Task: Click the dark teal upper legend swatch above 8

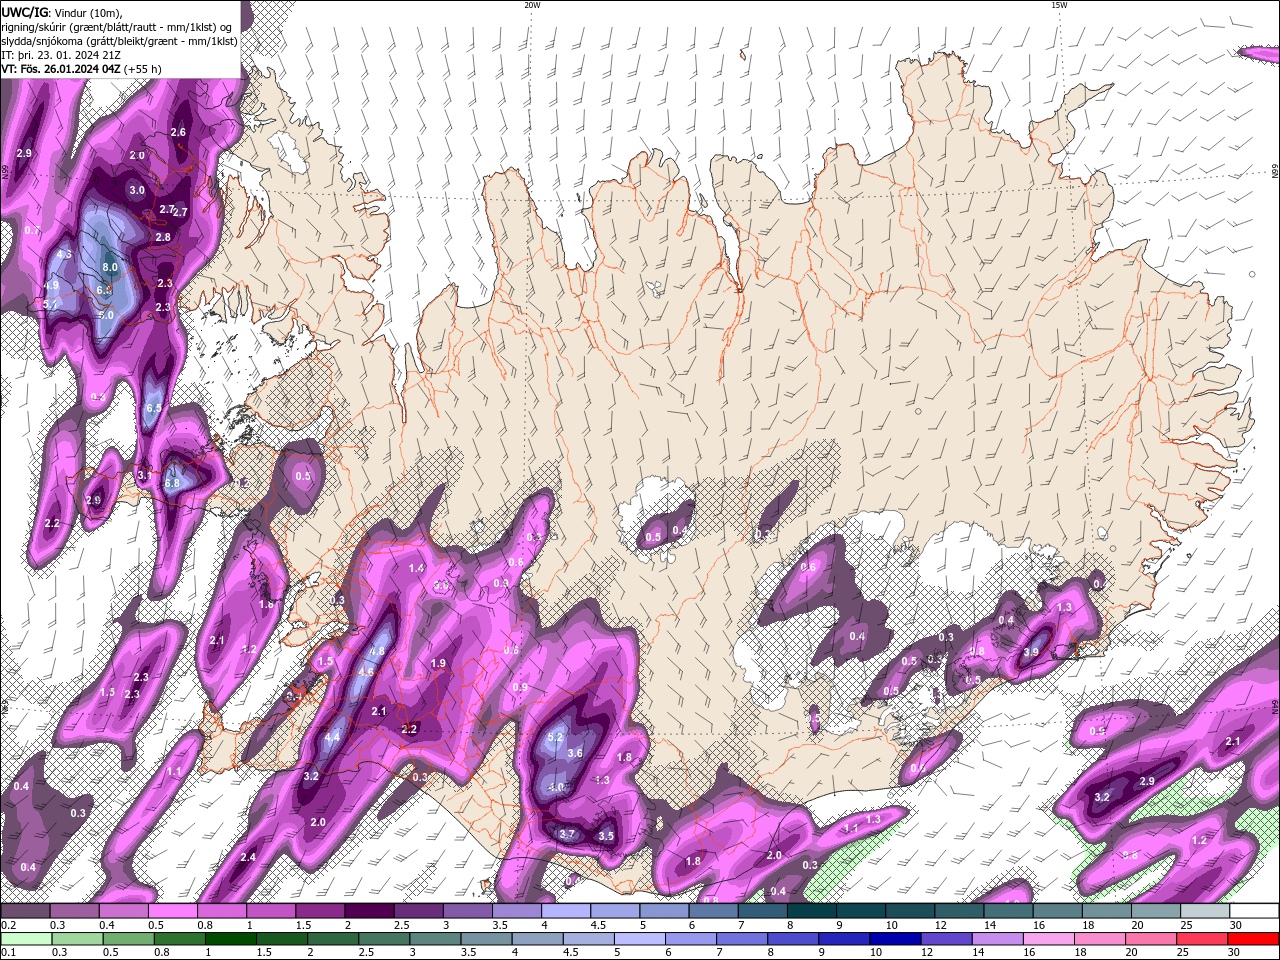Action: click(812, 911)
